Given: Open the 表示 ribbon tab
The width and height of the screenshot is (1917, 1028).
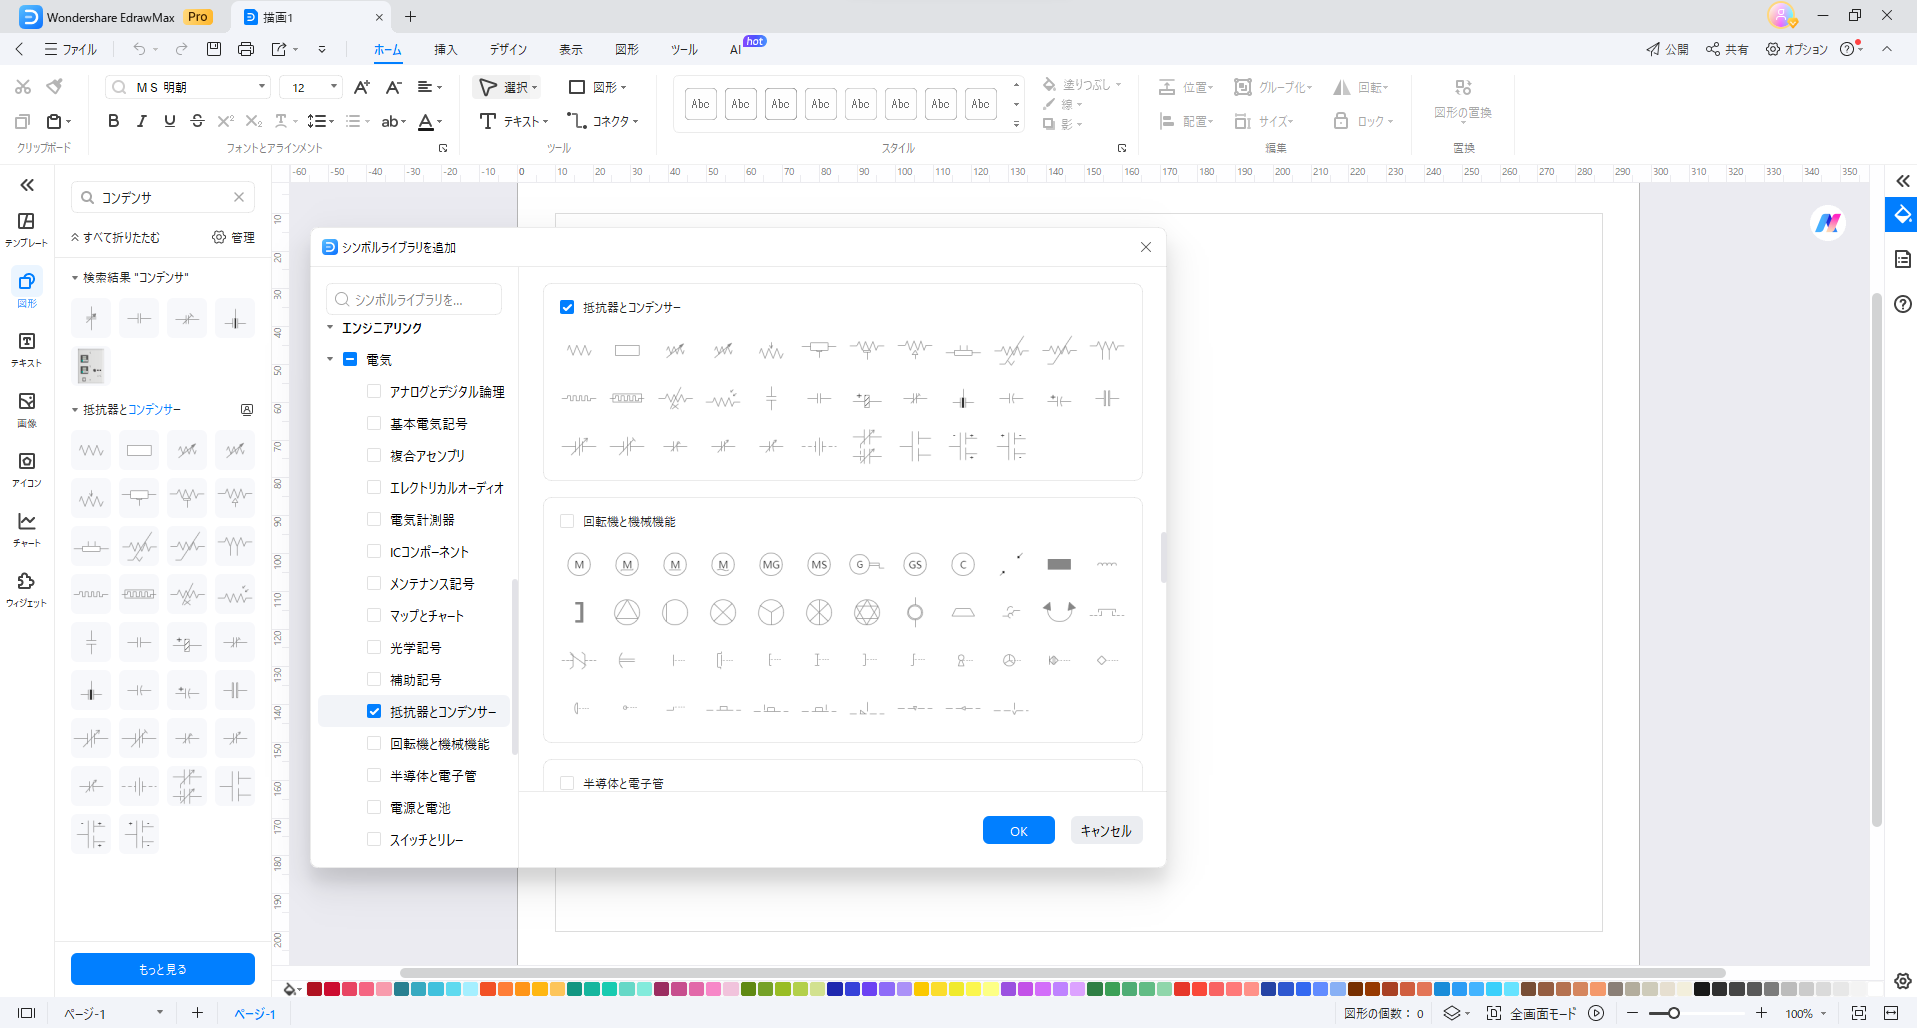Looking at the screenshot, I should pos(570,49).
